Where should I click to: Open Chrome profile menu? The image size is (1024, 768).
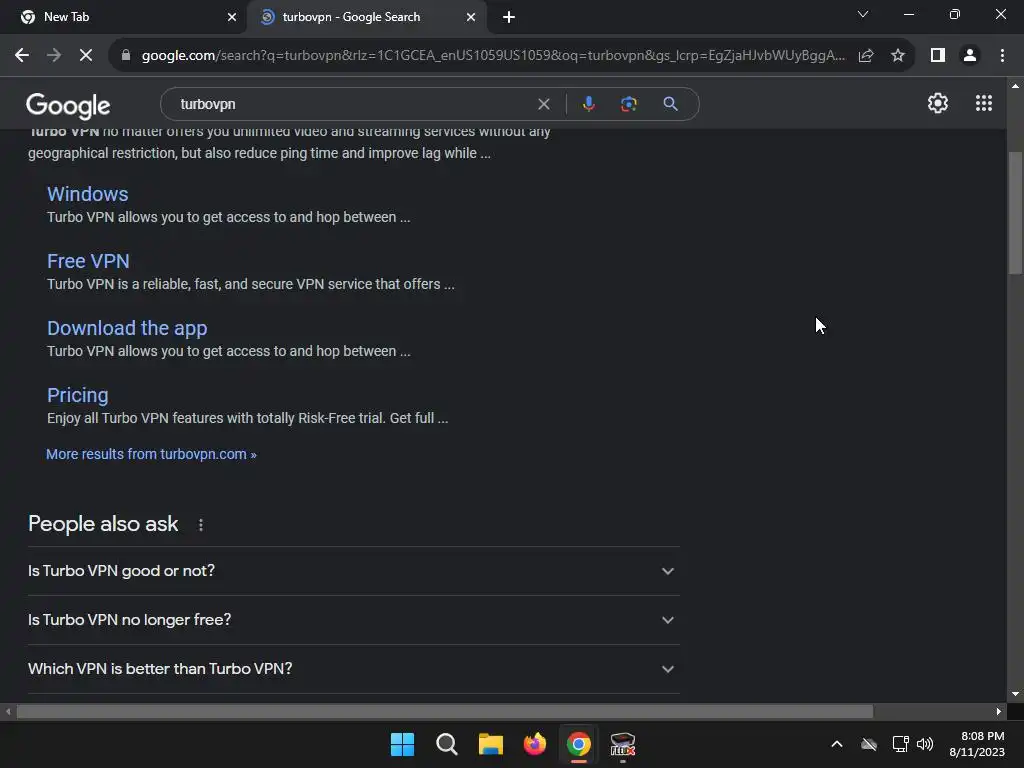coord(970,56)
